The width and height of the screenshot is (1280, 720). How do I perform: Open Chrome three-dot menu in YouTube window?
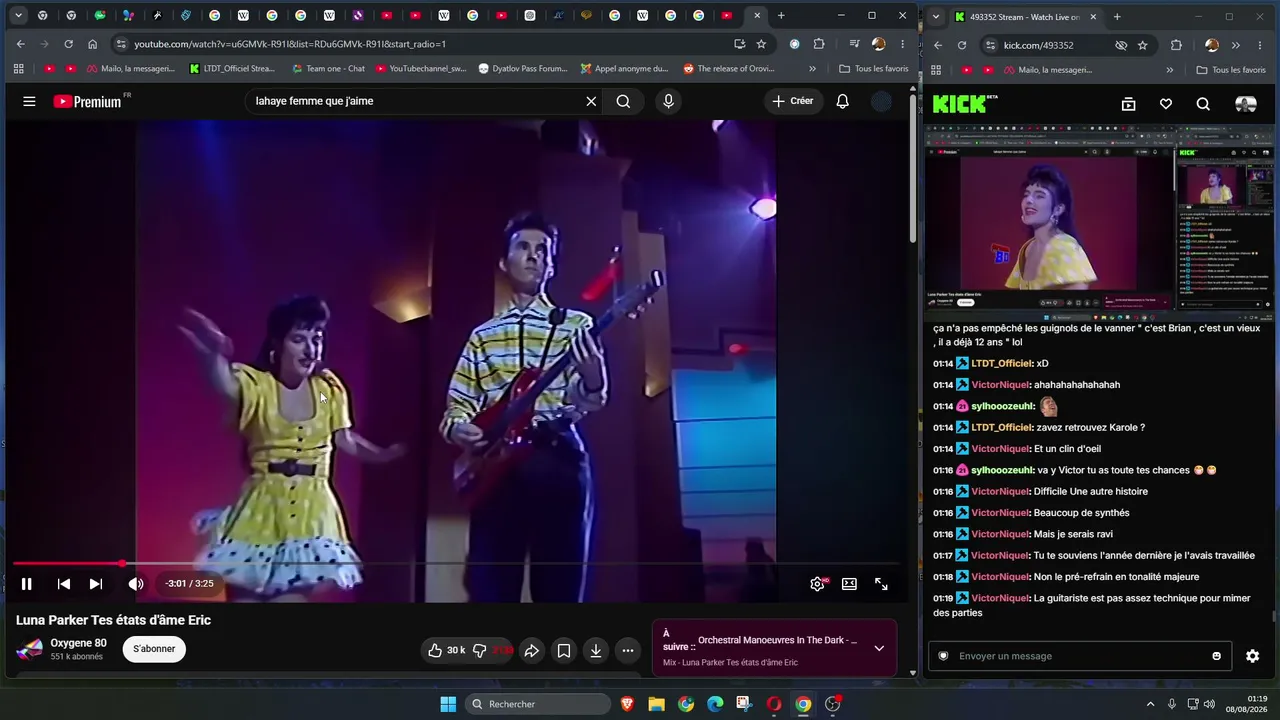(902, 44)
